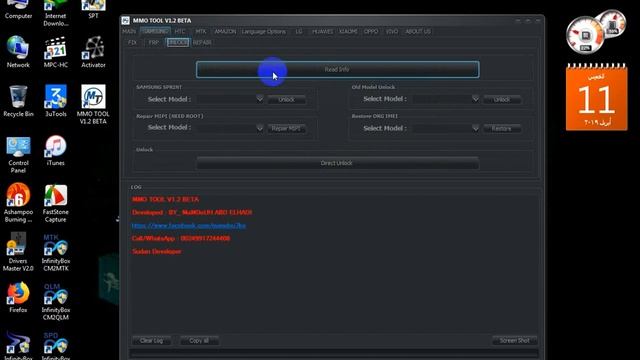Click Unlock button in Old Model Unlock group
The height and width of the screenshot is (360, 640).
(502, 100)
